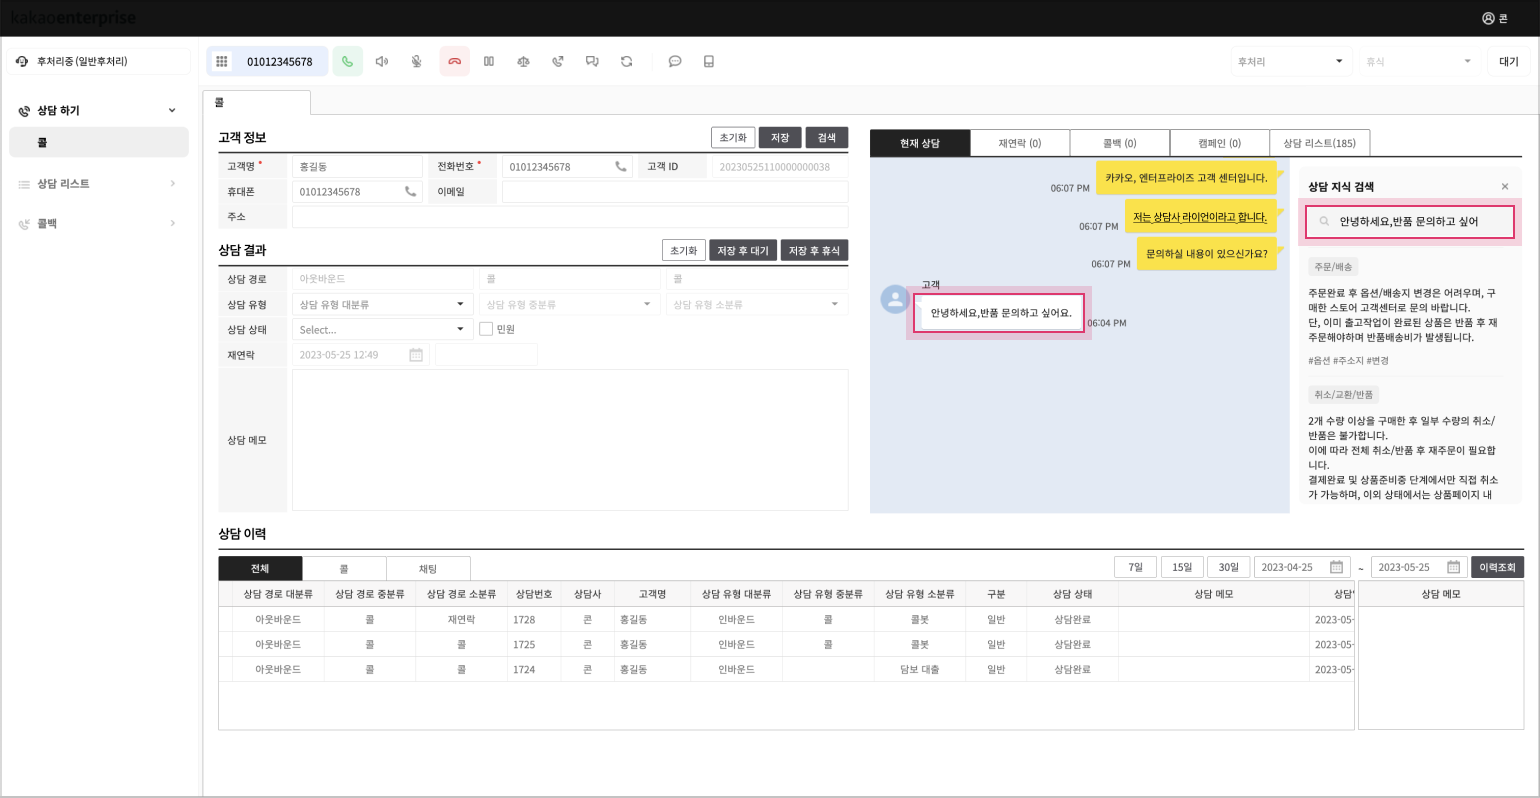The width and height of the screenshot is (1540, 798).
Task: Click the 이력조회 button
Action: tap(1497, 567)
